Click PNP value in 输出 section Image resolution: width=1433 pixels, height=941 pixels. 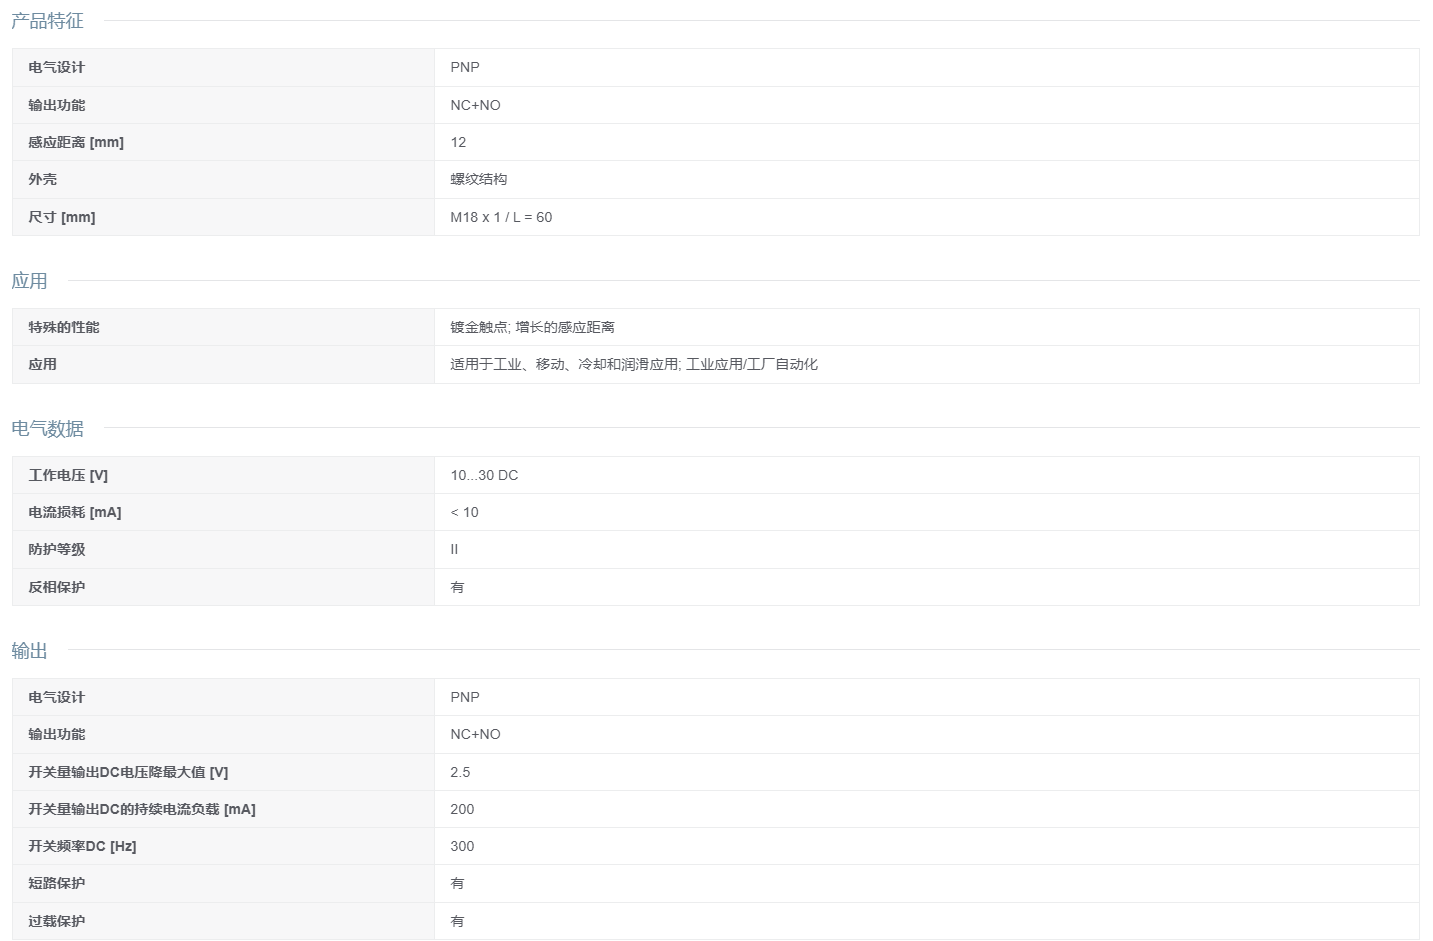(465, 697)
